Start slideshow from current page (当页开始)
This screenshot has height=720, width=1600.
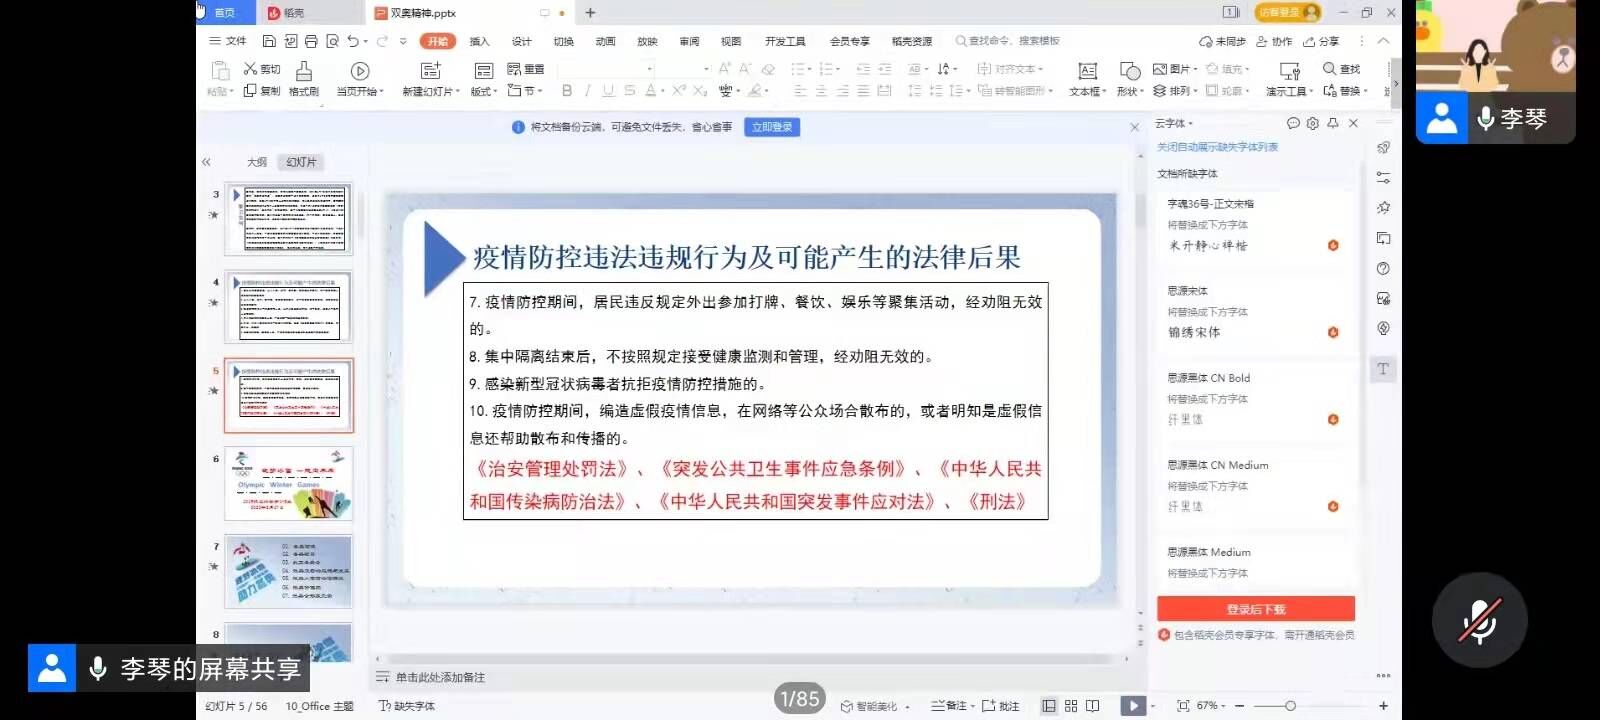pos(360,79)
